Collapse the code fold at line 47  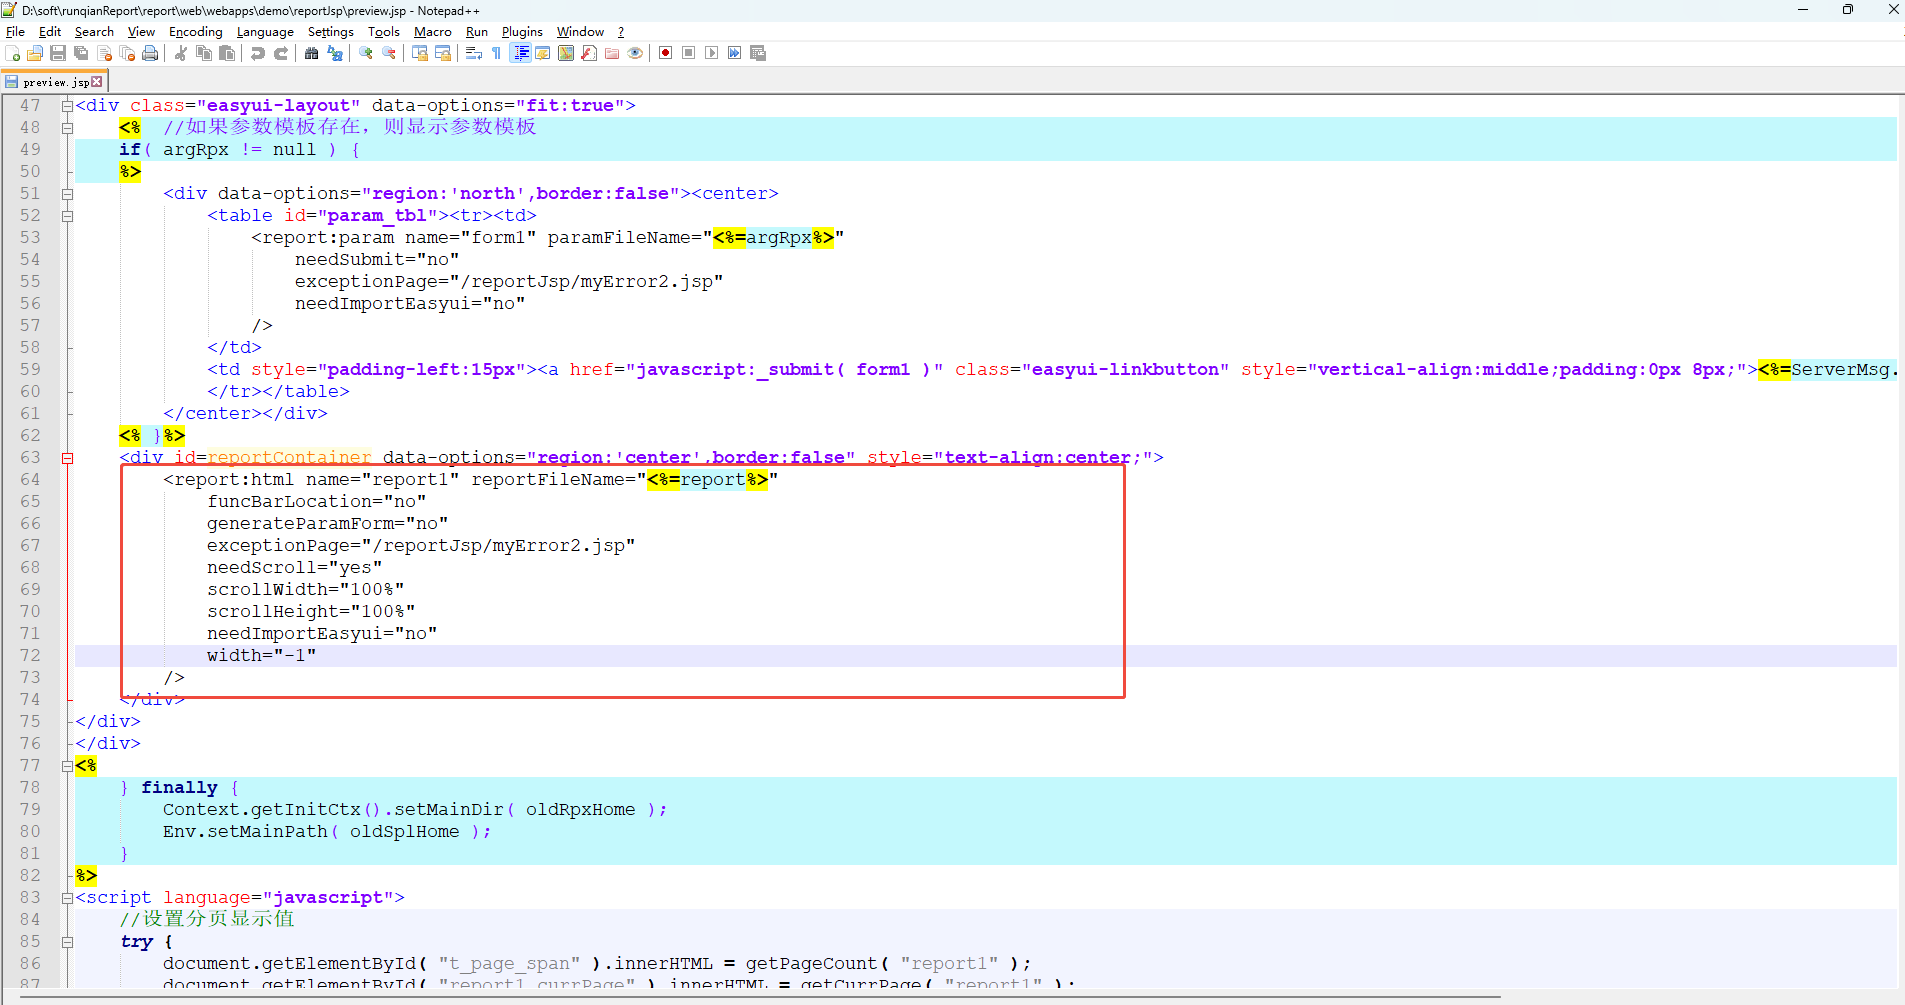coord(67,106)
